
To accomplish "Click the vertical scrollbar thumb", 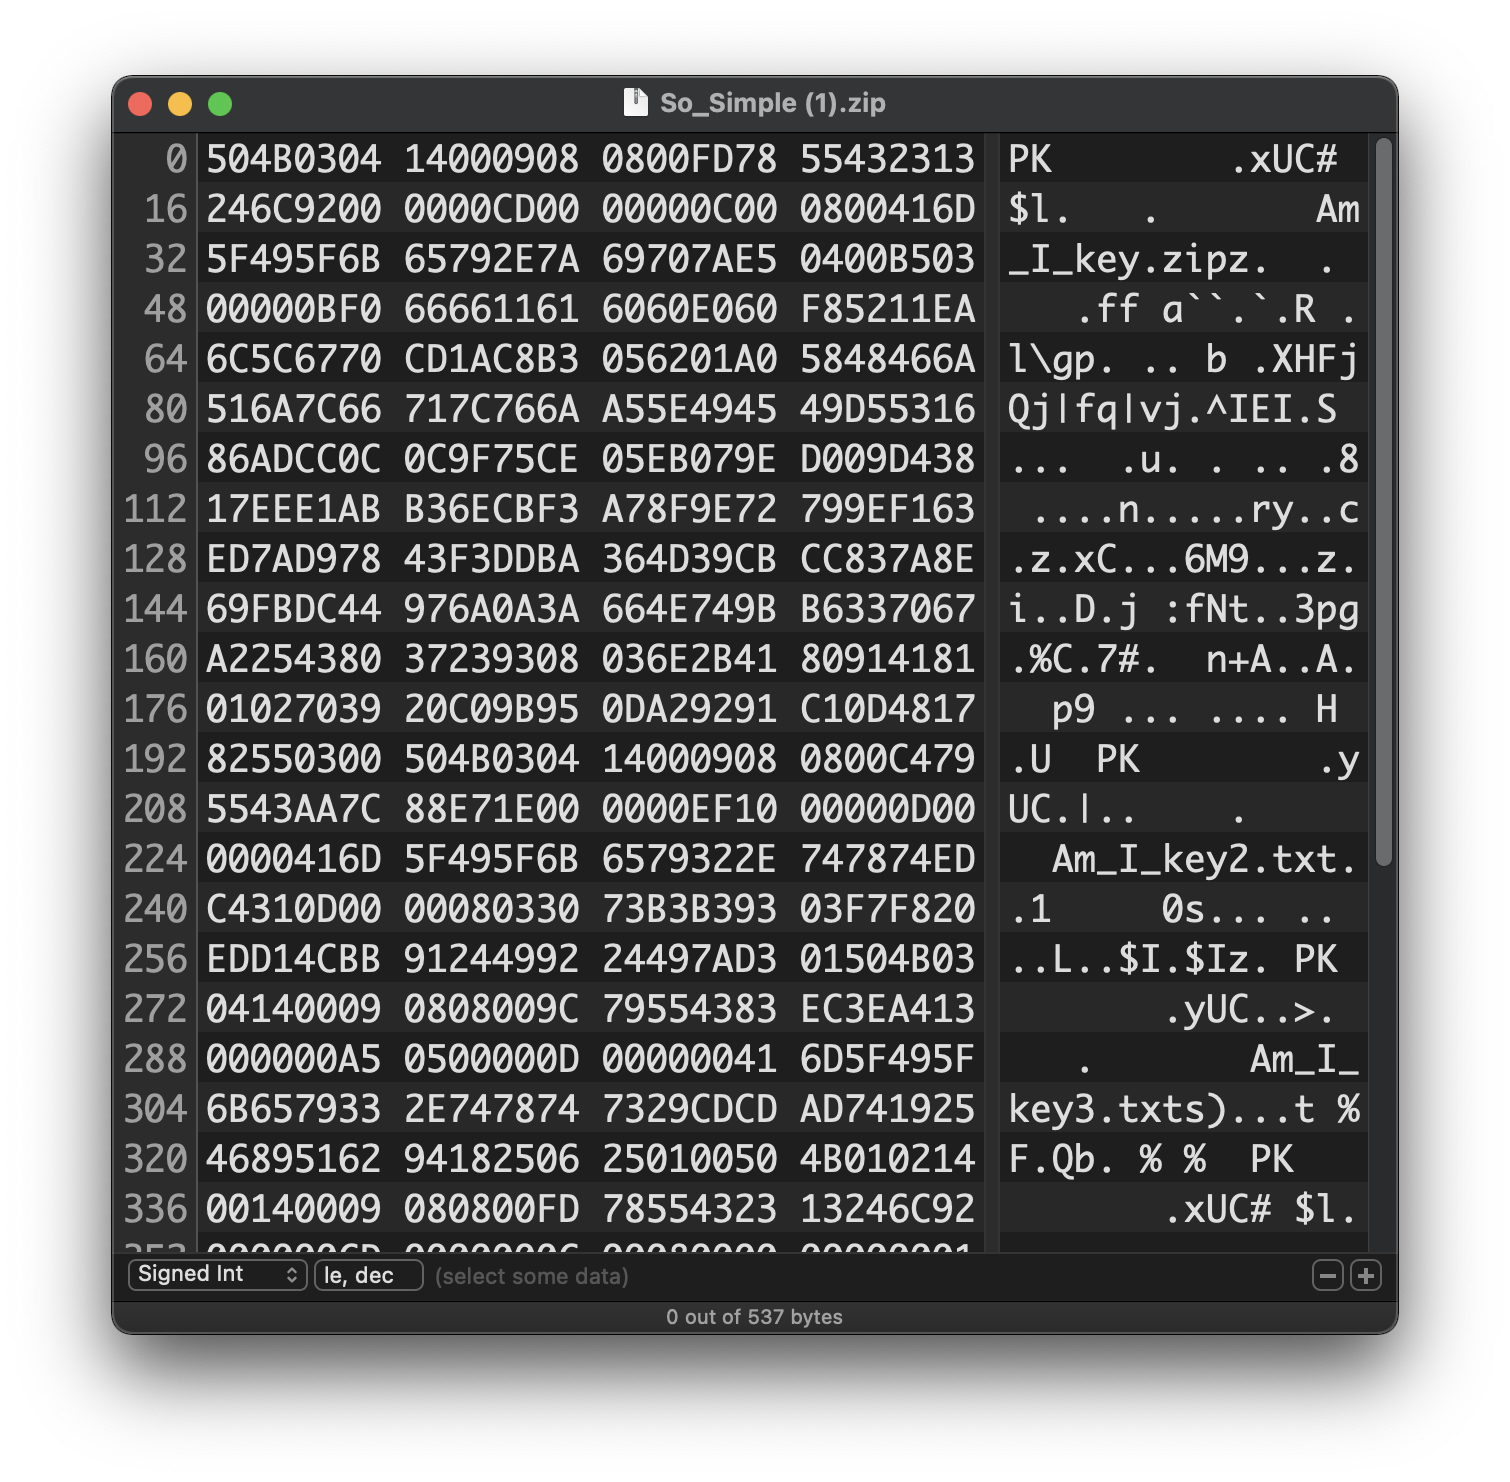I will 1384,502.
